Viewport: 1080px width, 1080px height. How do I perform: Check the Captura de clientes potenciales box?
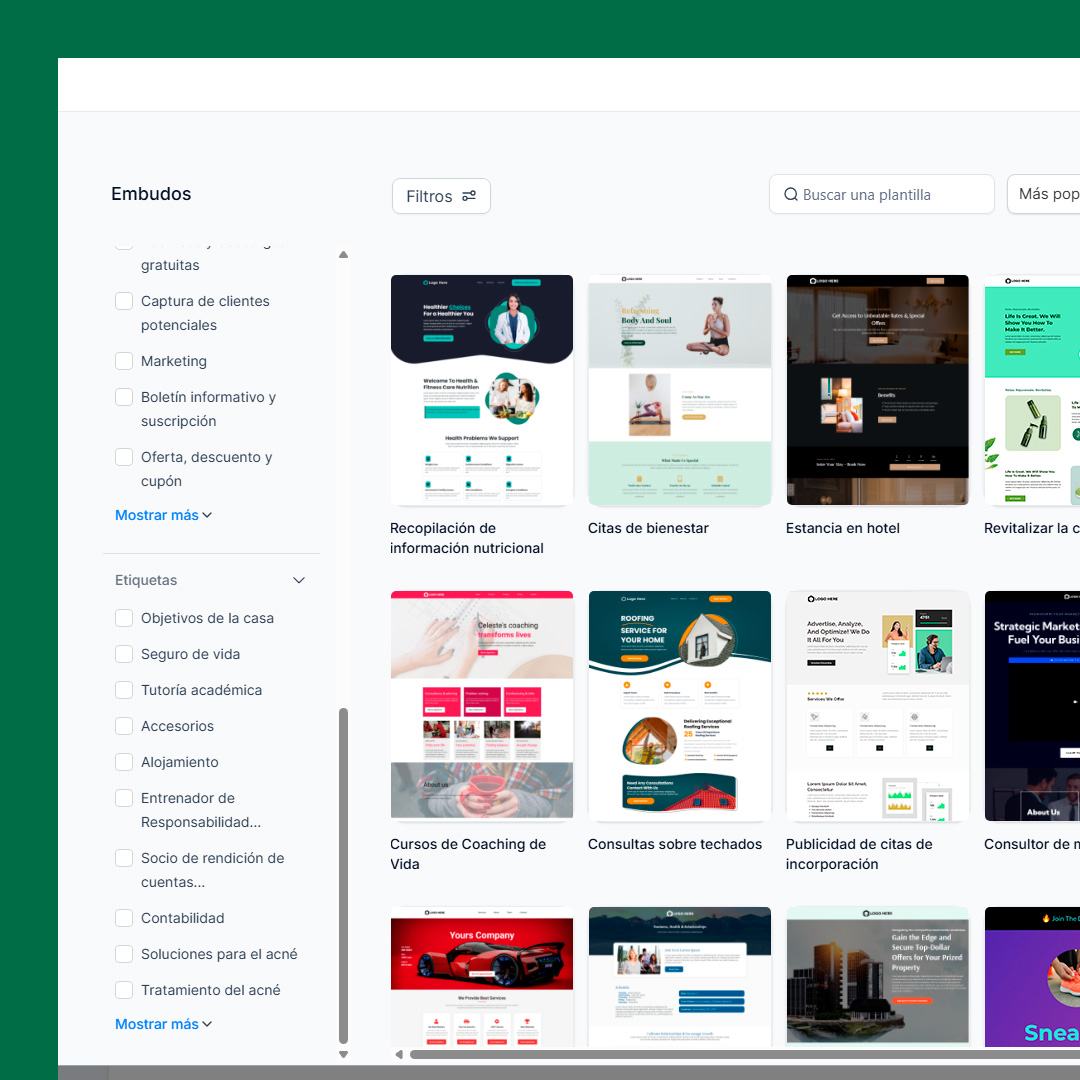tap(124, 301)
